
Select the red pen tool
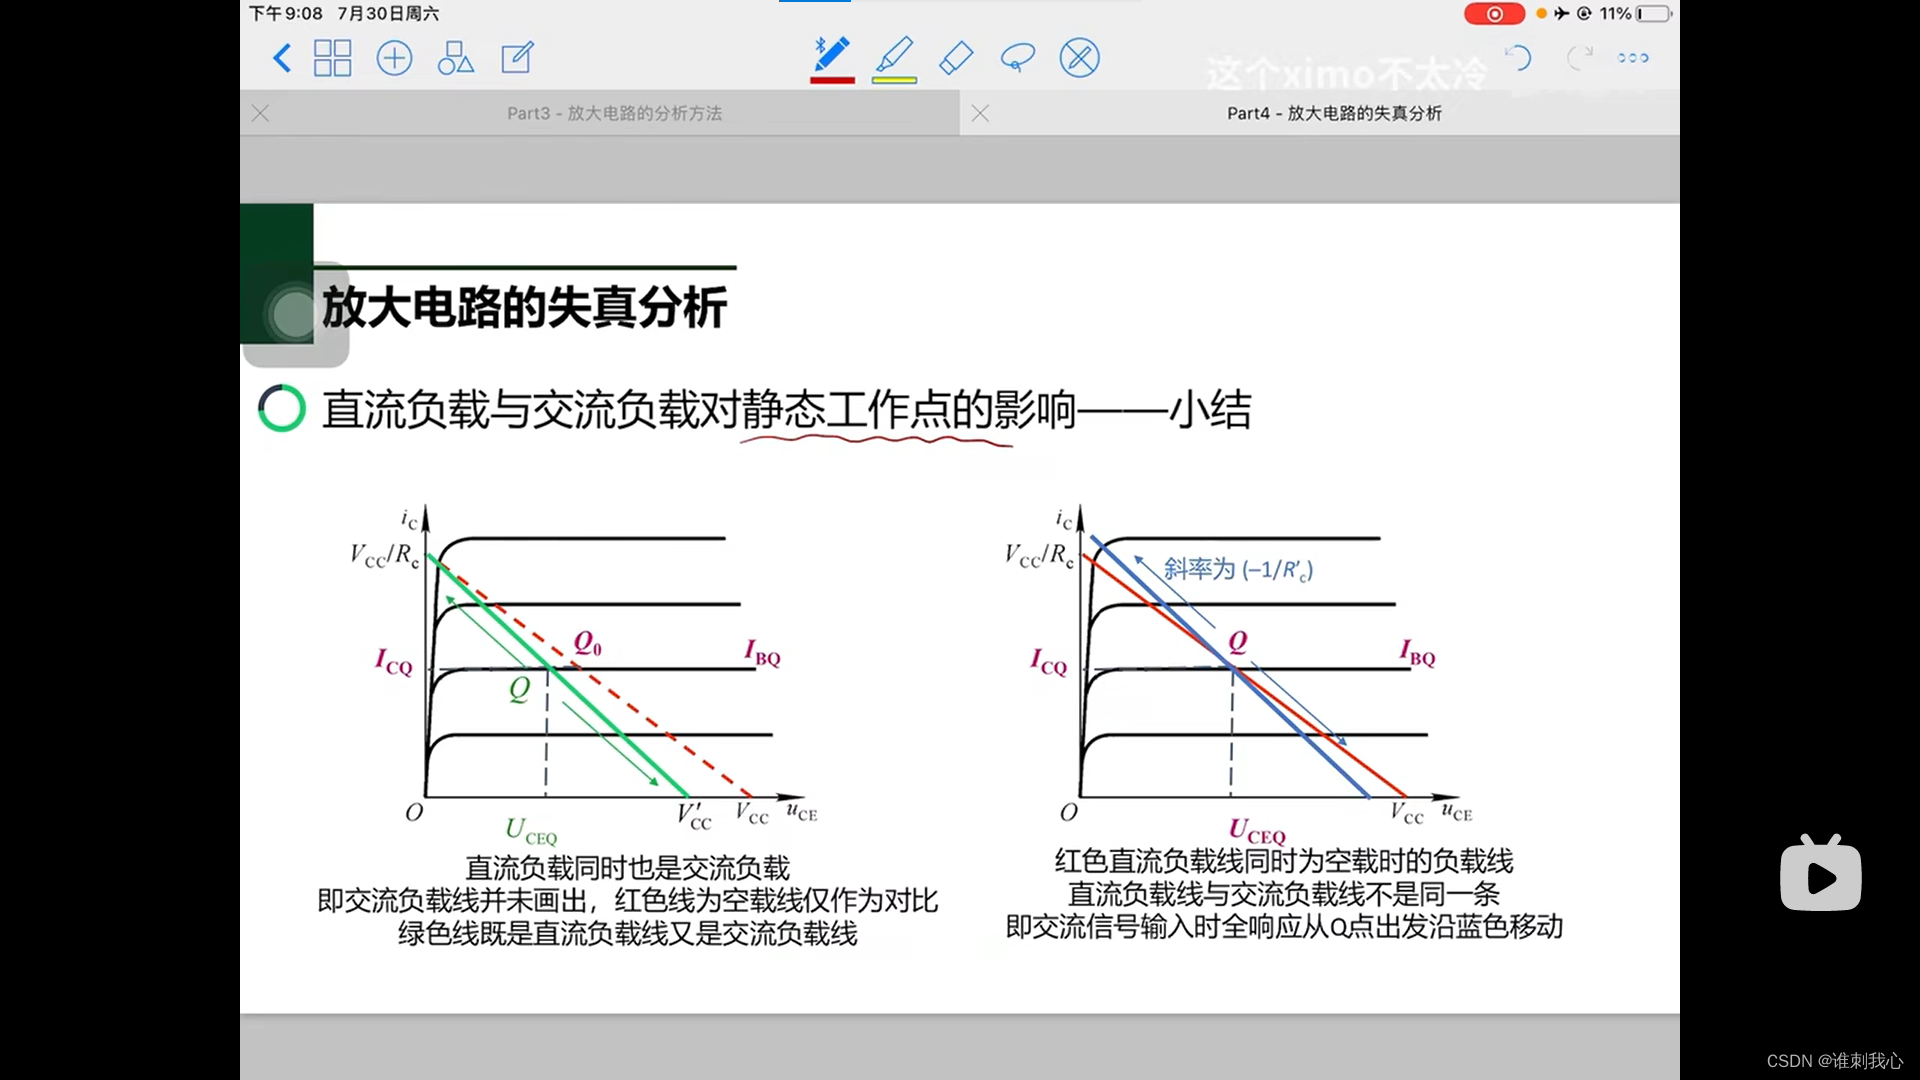coord(832,54)
